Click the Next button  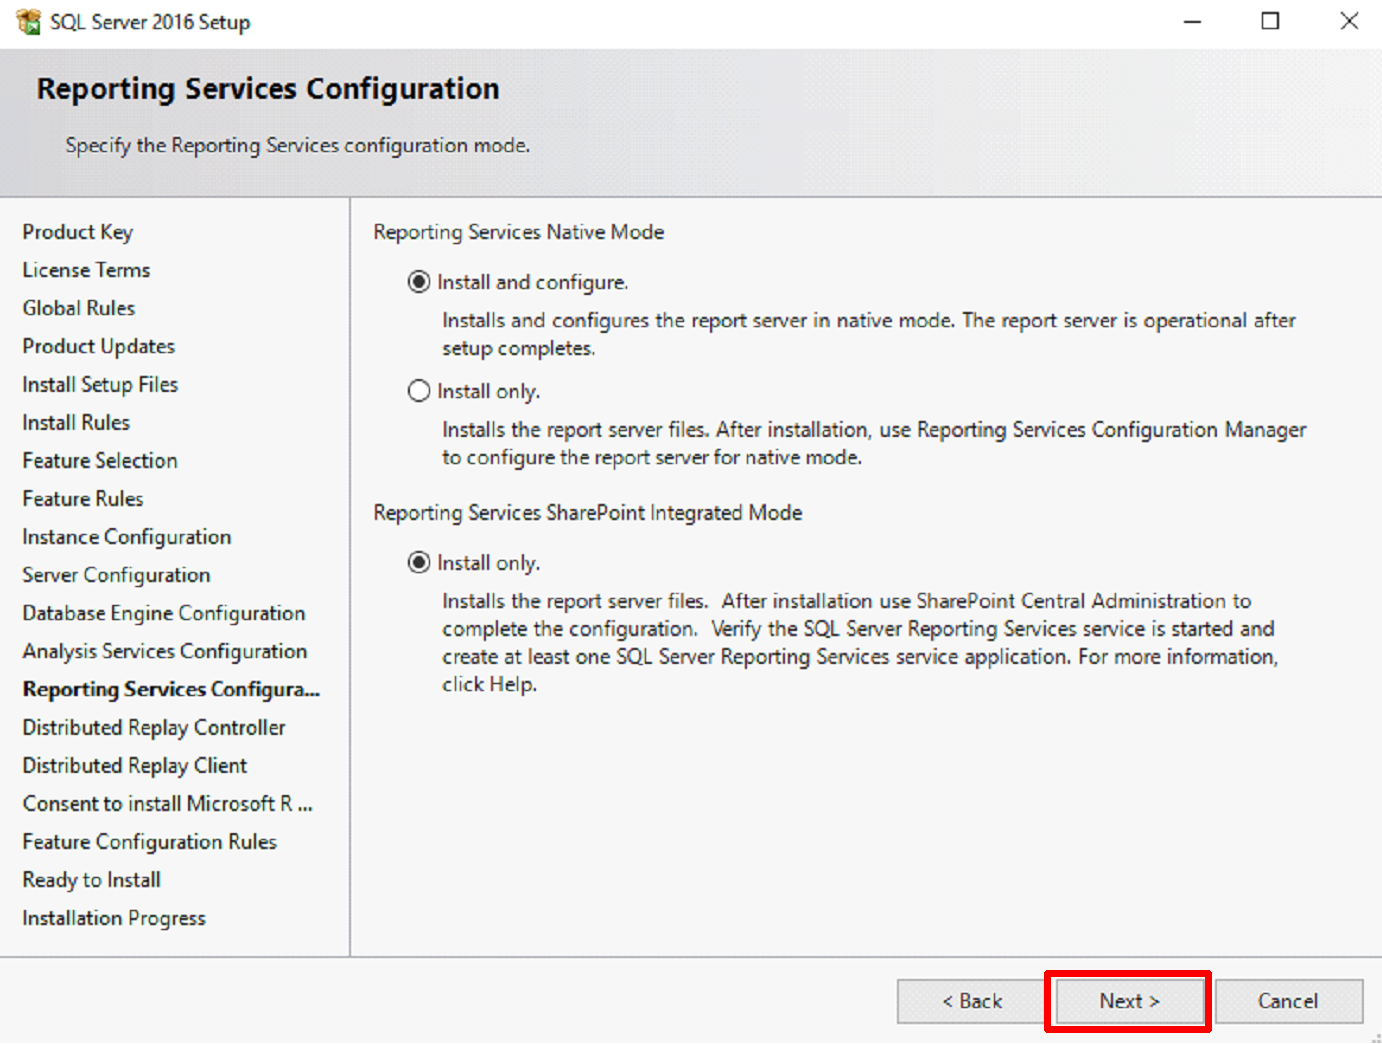[1128, 1001]
